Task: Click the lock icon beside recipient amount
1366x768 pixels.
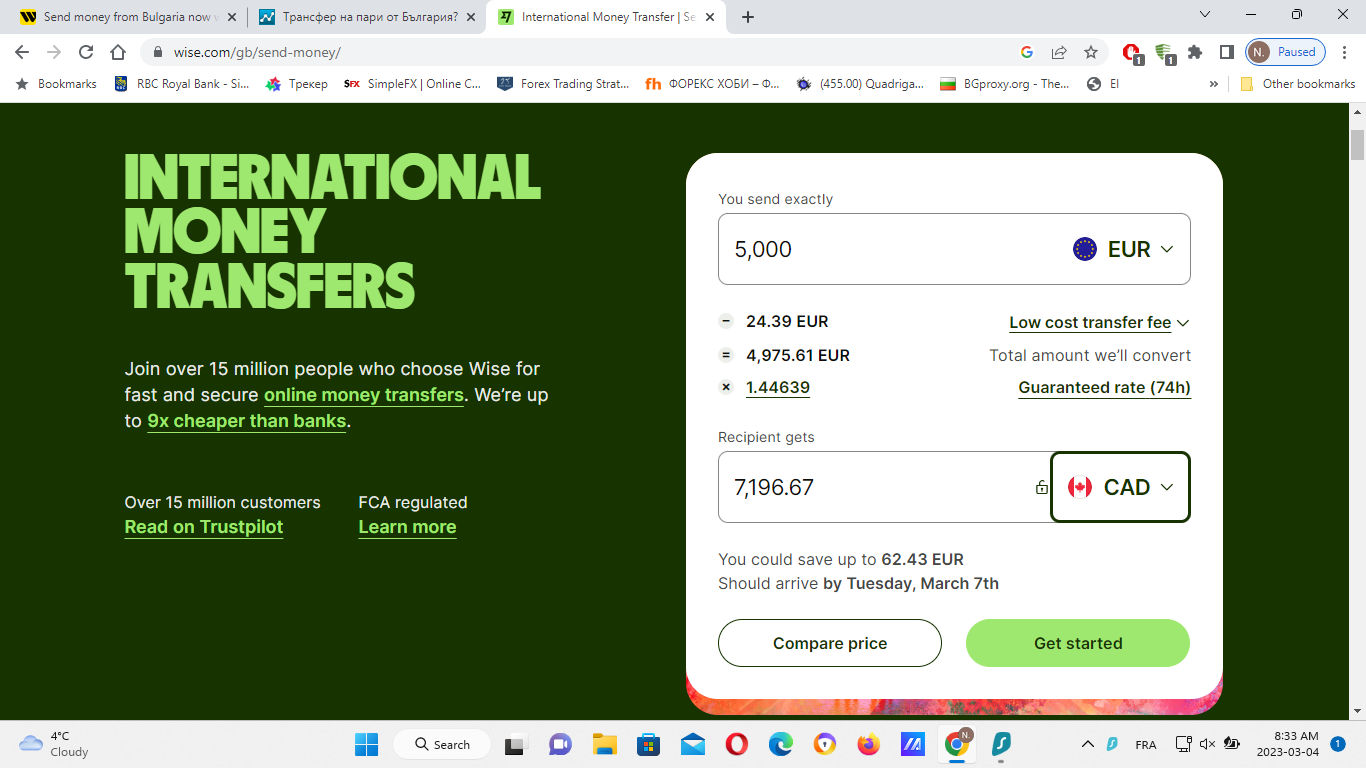Action: 1041,488
